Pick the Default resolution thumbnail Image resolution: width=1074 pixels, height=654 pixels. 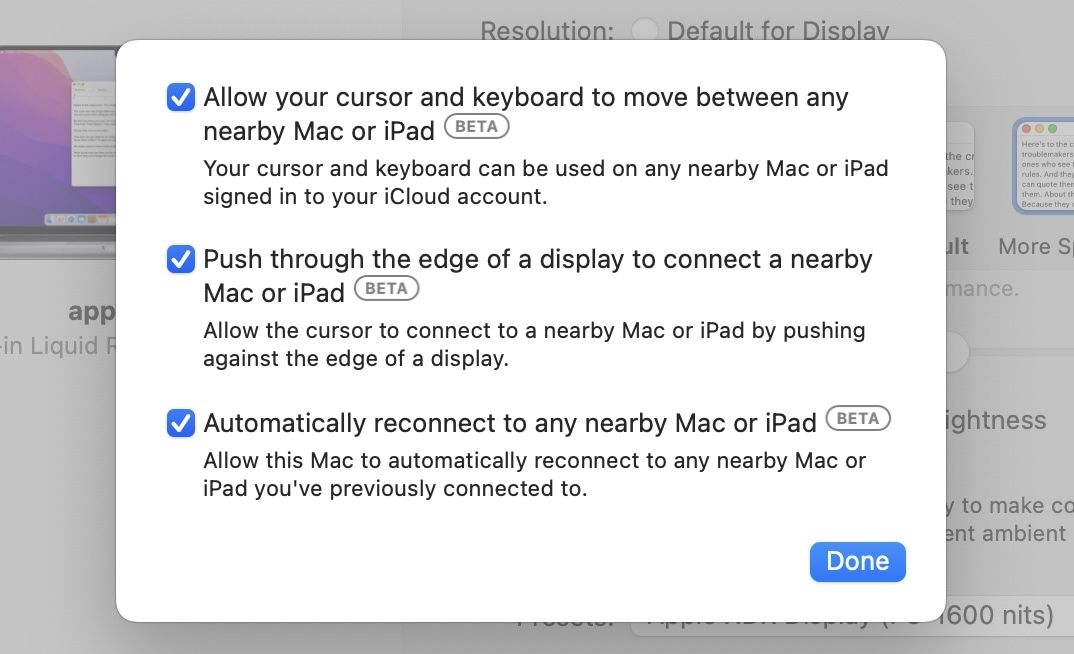pos(960,166)
